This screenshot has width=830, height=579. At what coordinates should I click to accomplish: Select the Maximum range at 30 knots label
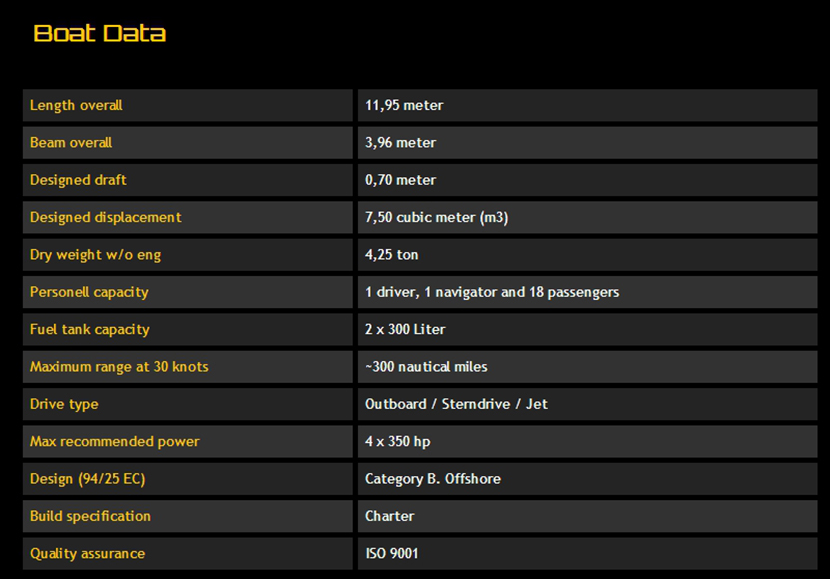tap(119, 367)
